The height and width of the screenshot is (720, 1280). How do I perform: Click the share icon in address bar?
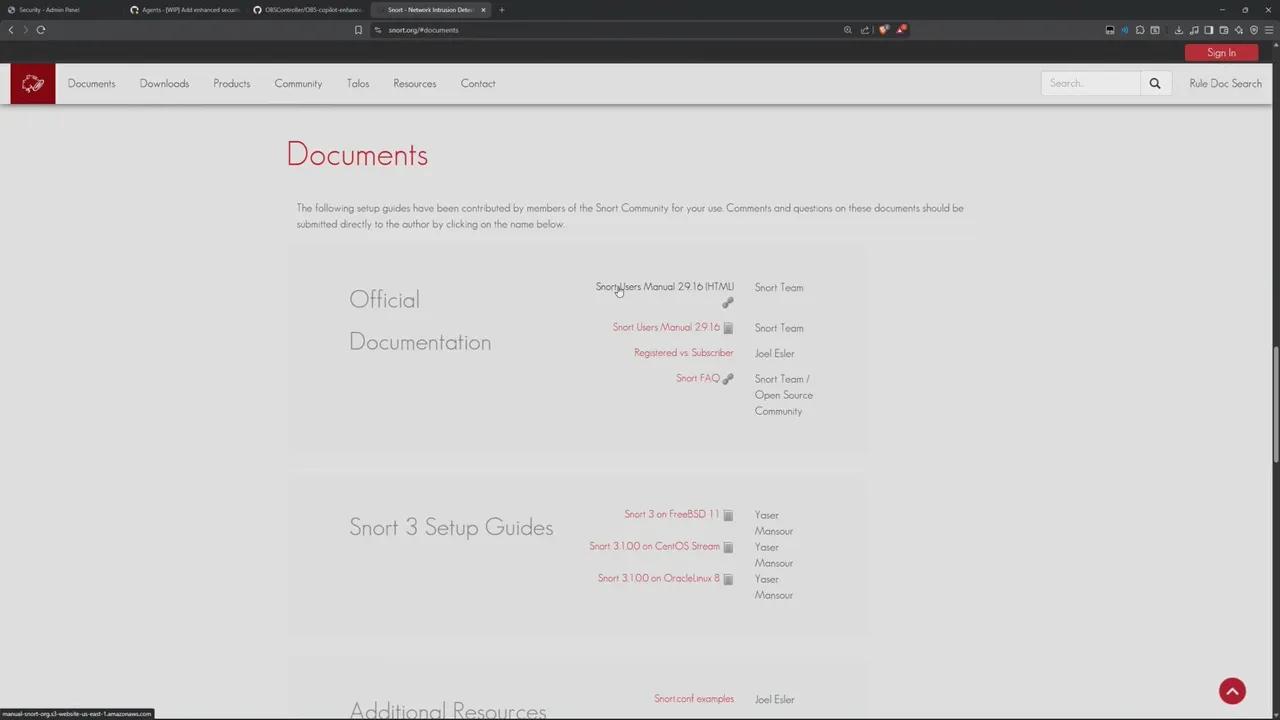(865, 30)
